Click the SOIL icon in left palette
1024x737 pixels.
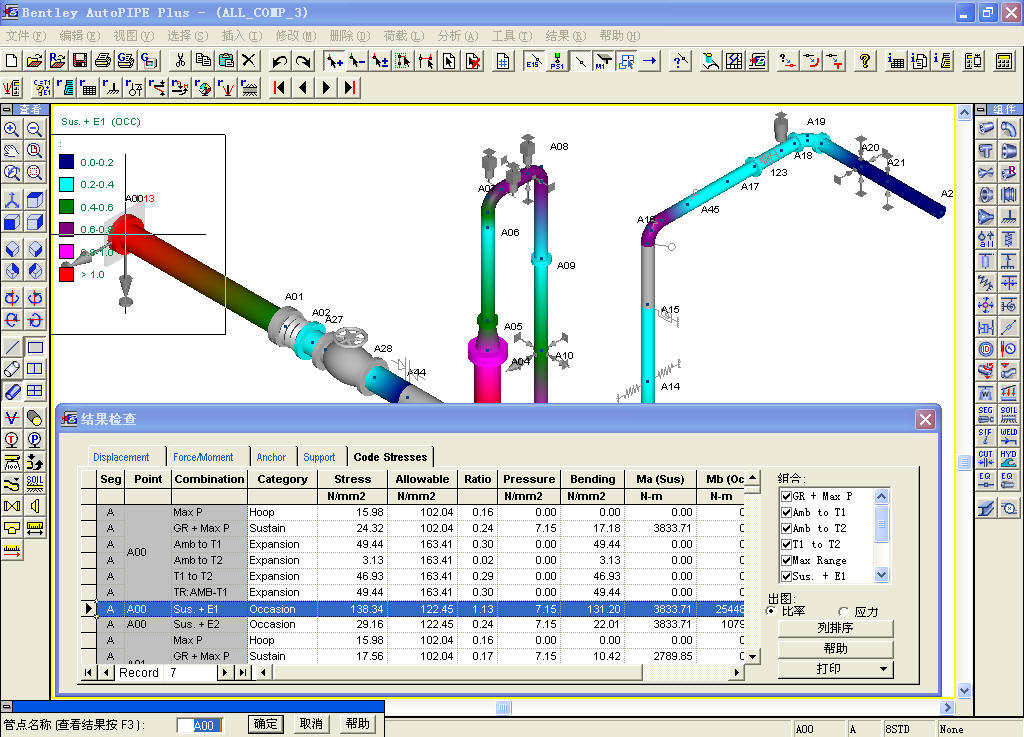pyautogui.click(x=35, y=484)
